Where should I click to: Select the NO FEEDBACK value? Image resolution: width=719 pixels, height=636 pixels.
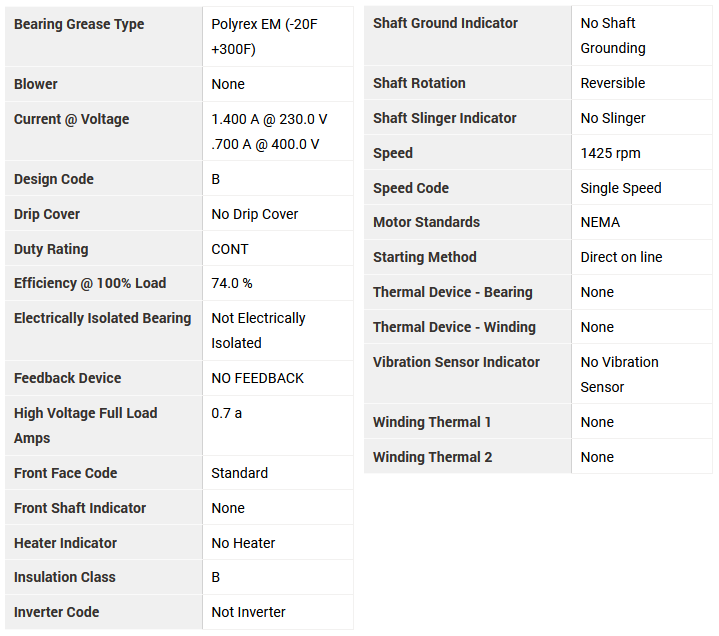[x=258, y=378]
